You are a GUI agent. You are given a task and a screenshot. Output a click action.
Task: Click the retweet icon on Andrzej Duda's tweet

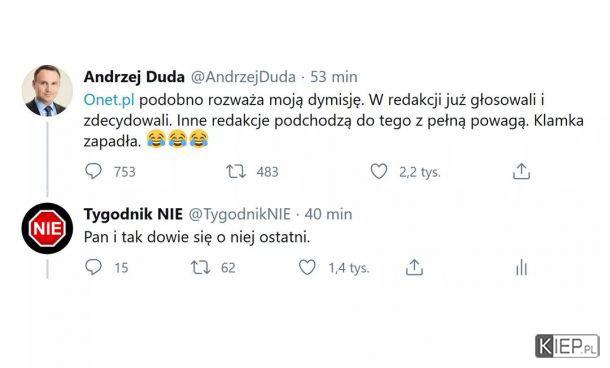[x=236, y=171]
